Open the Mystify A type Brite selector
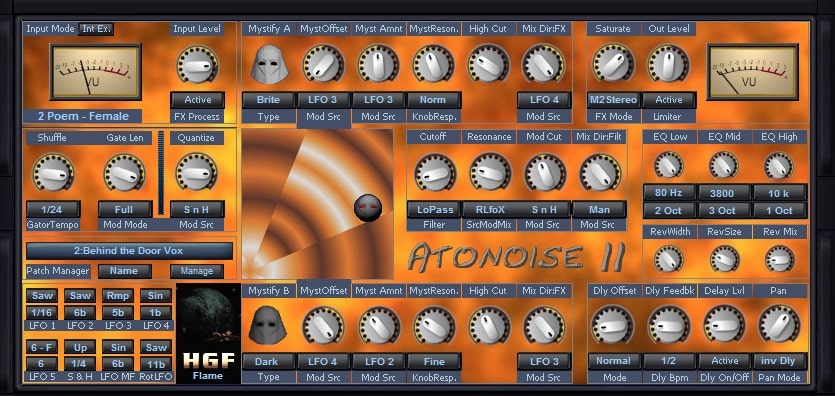 [268, 100]
